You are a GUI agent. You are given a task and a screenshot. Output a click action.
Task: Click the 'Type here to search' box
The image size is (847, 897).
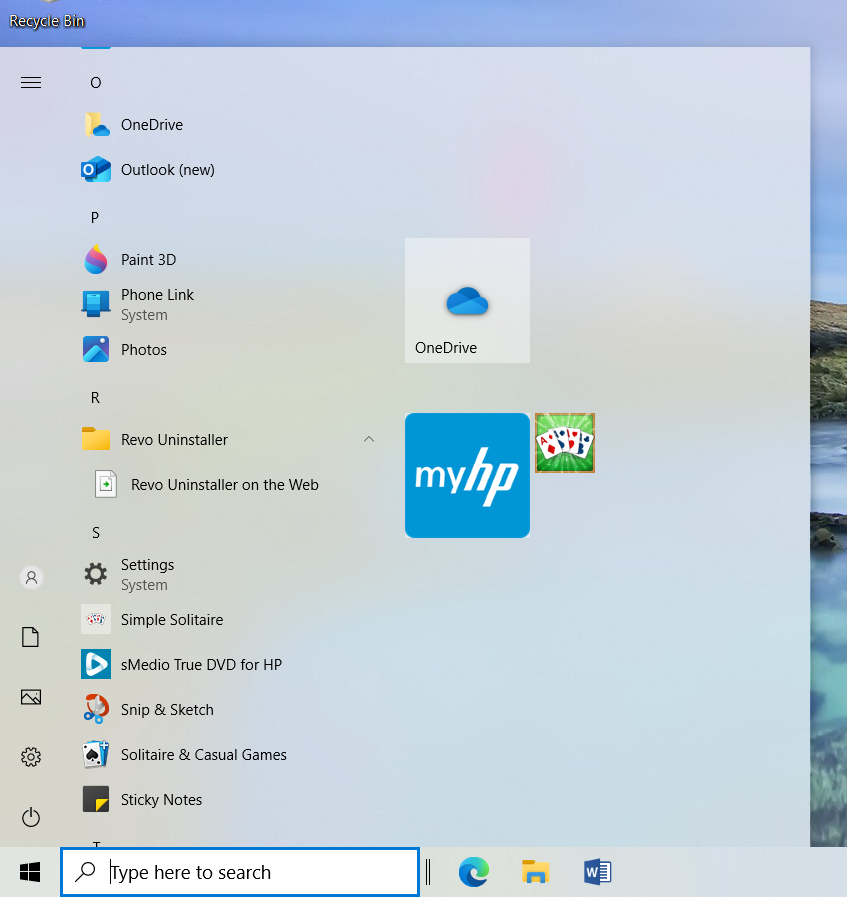coord(240,872)
